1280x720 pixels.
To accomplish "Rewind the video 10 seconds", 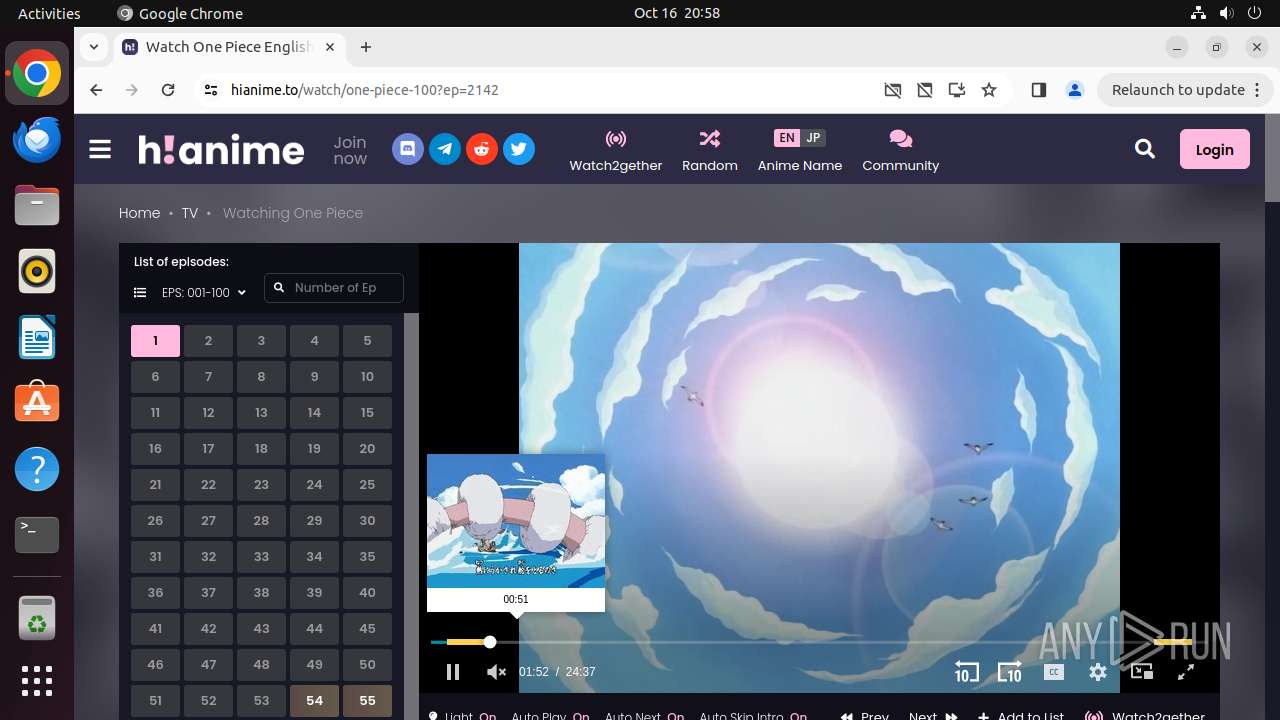I will [966, 672].
